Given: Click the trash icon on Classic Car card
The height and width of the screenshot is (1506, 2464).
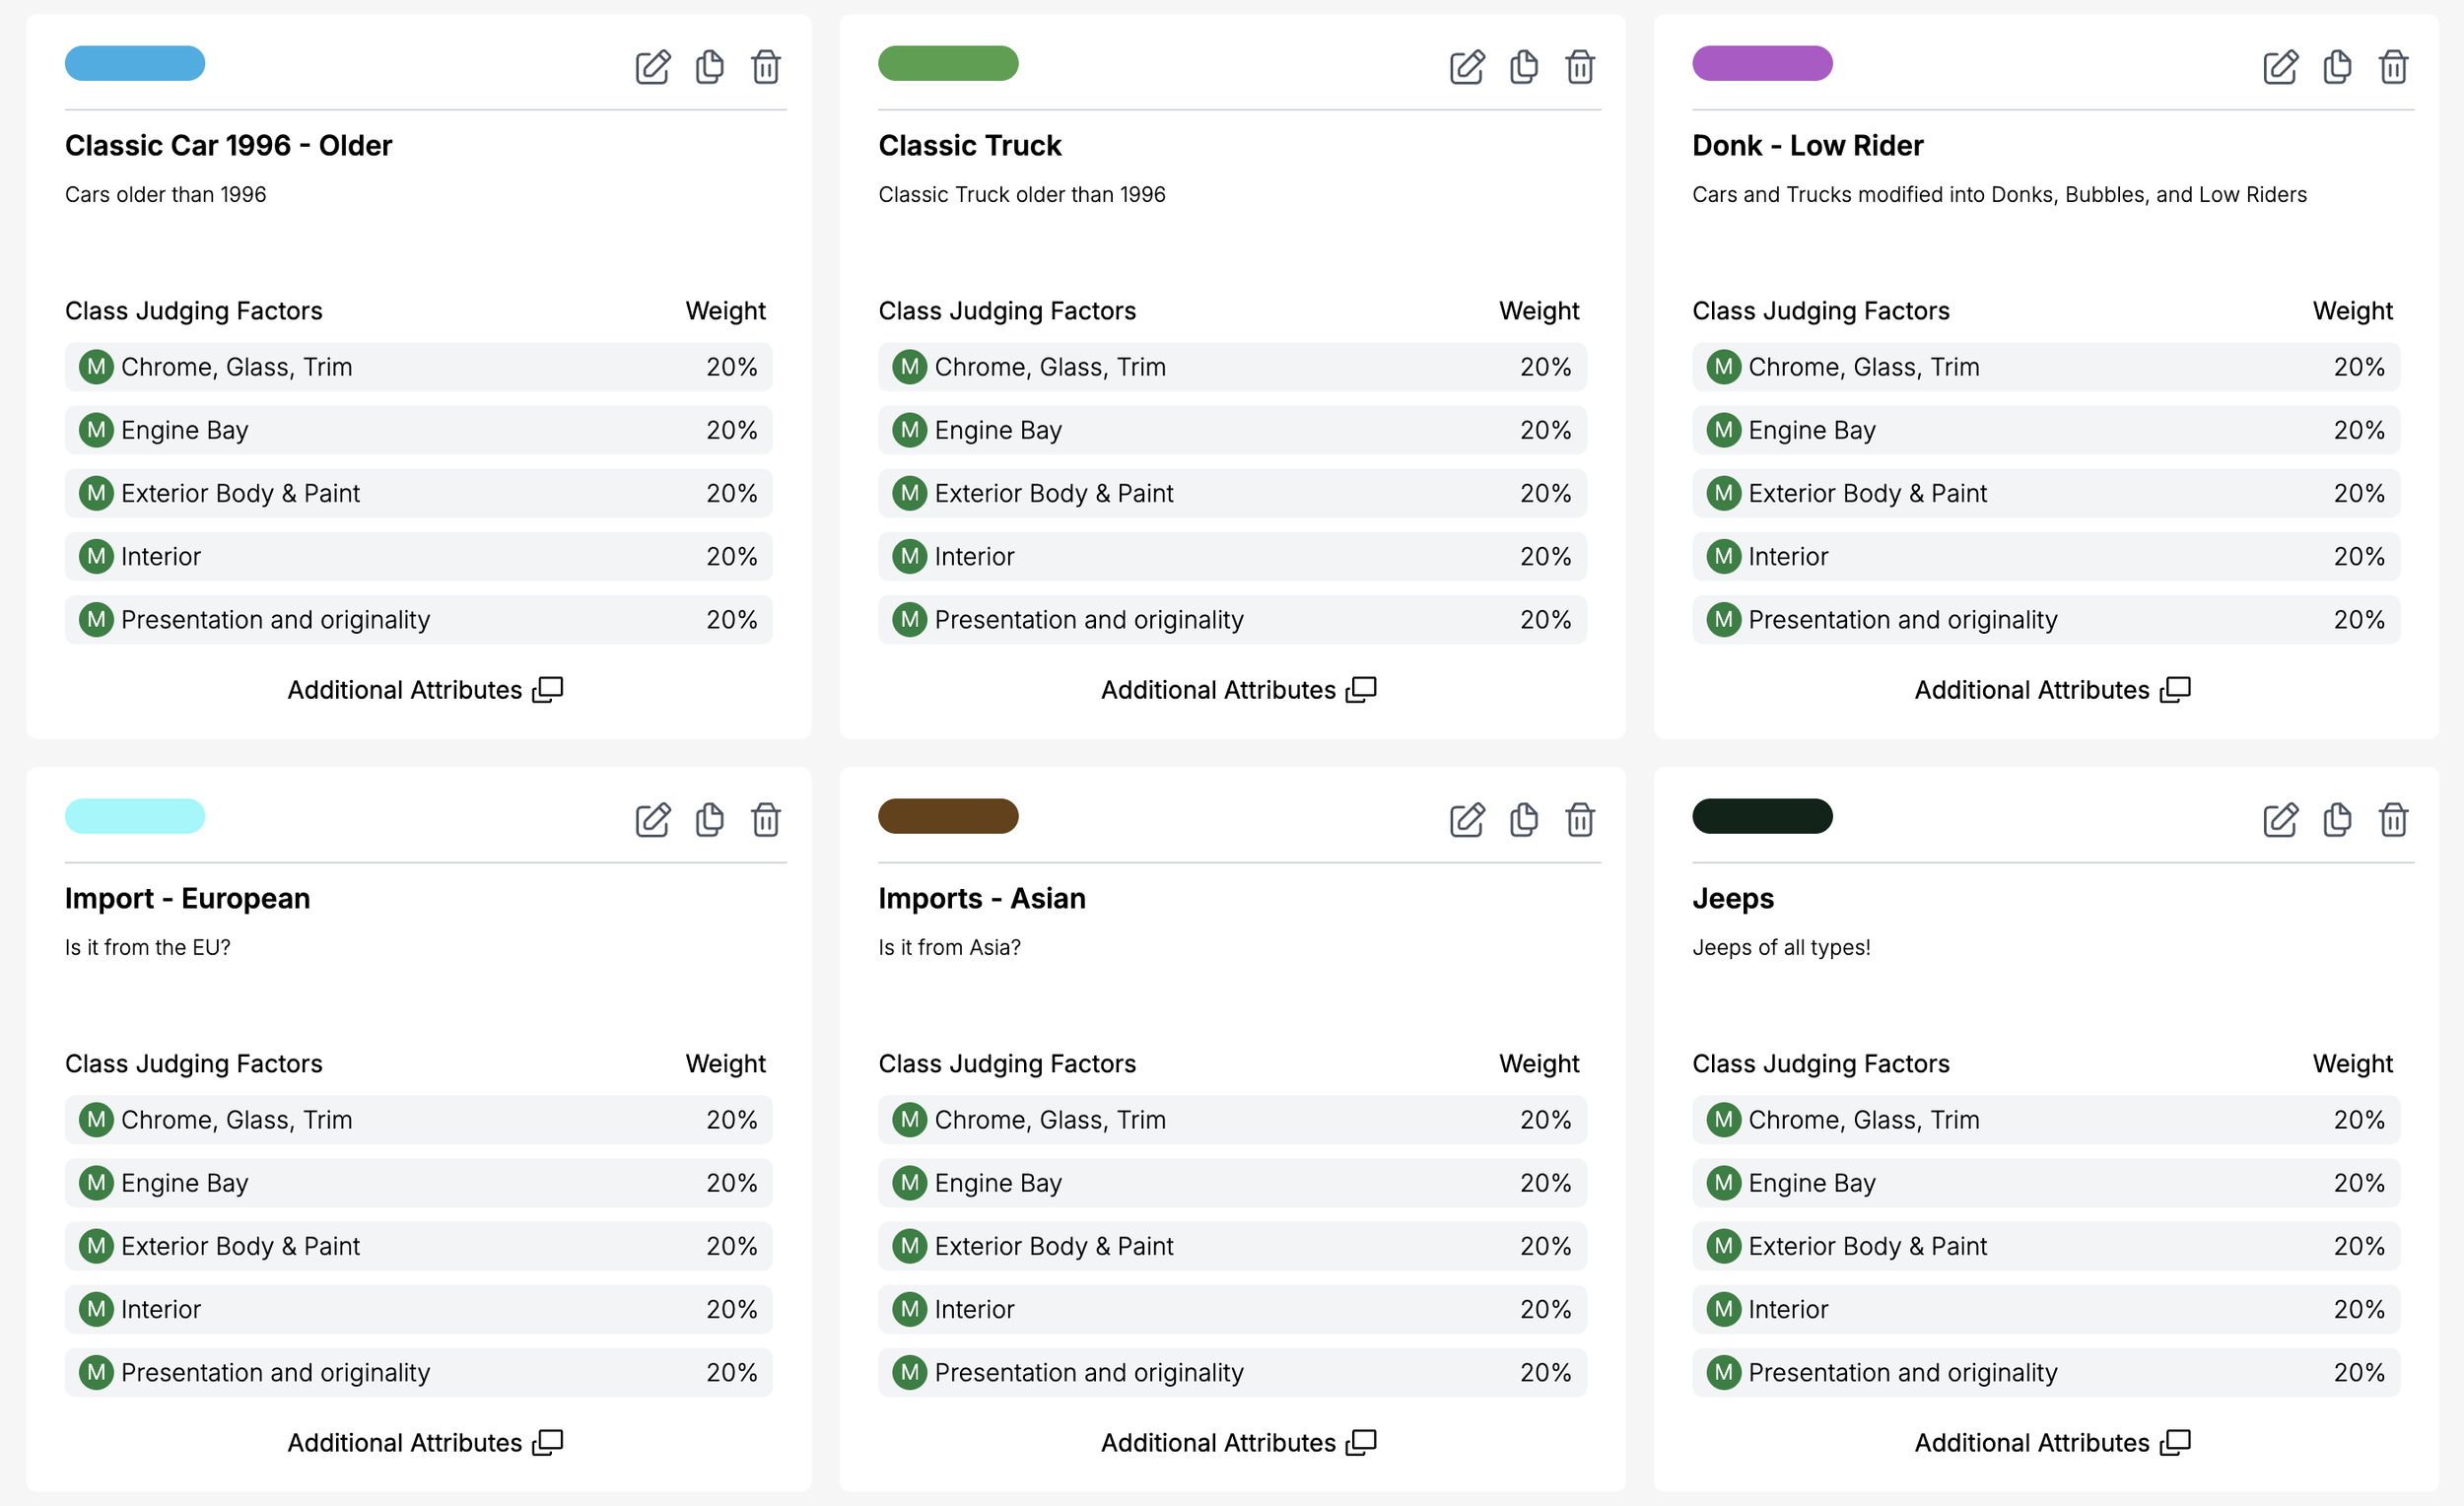Looking at the screenshot, I should click(x=766, y=67).
